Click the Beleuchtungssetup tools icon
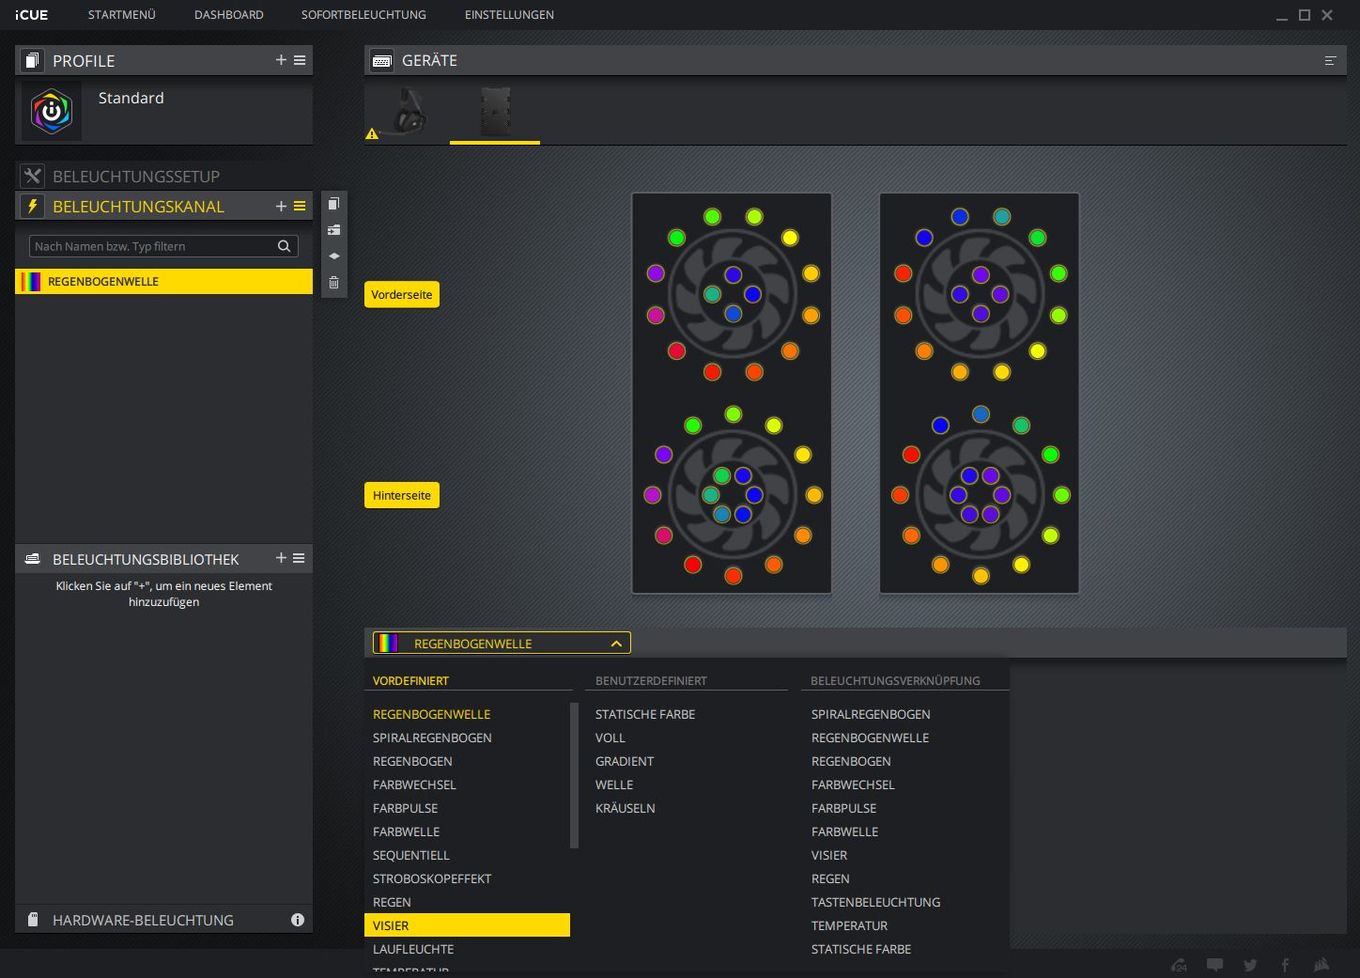1360x978 pixels. coord(32,176)
